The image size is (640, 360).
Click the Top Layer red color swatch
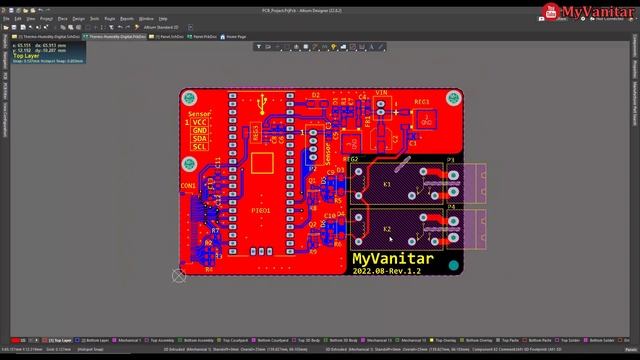pyautogui.click(x=44, y=340)
